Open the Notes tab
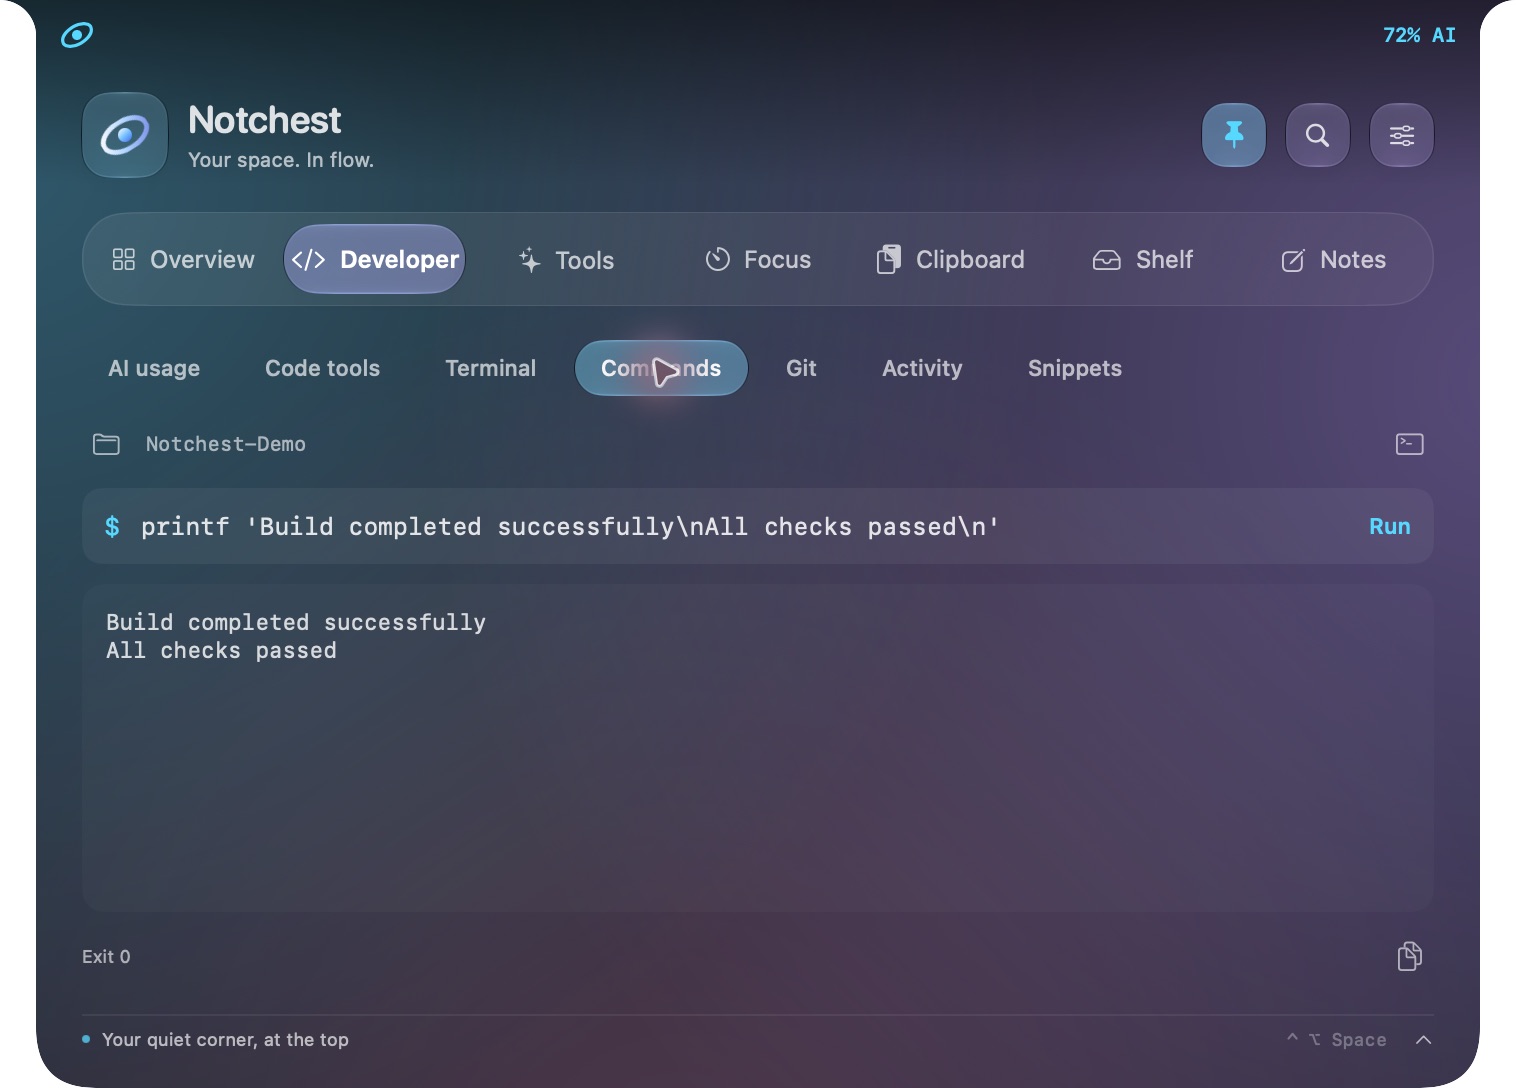Screen dimensions: 1516x1088 click(1334, 260)
